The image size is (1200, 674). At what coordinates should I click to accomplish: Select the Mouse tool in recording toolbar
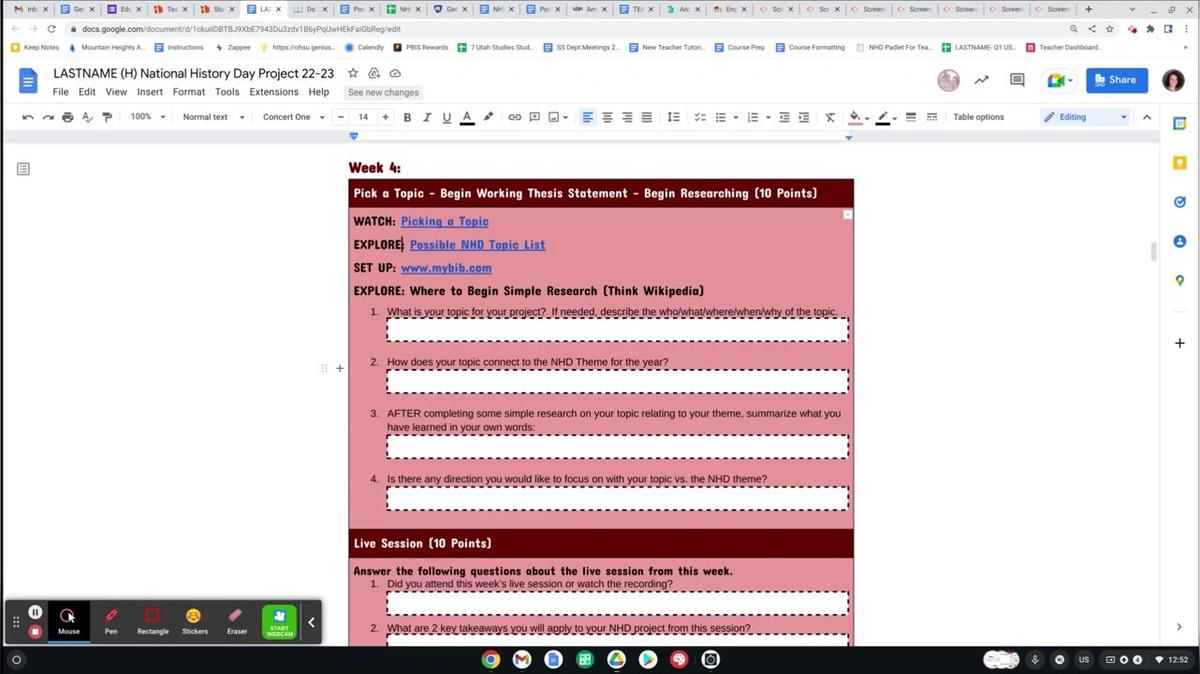tap(68, 620)
